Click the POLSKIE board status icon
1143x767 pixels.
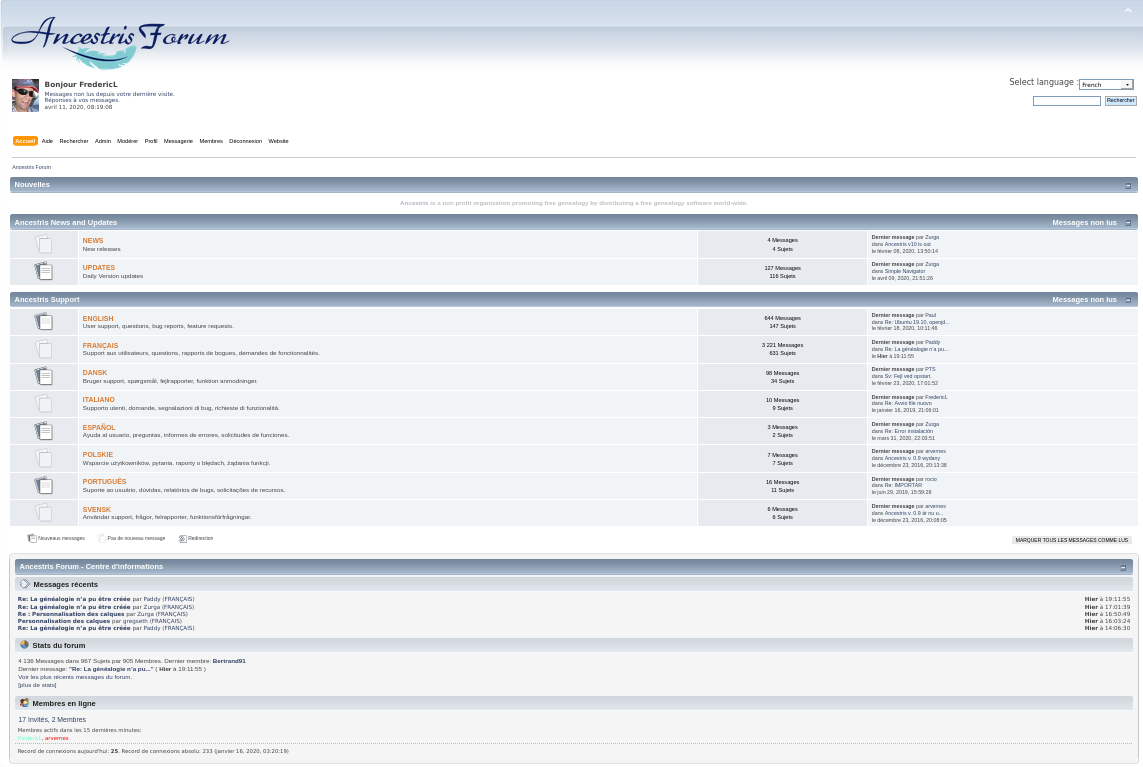44,458
